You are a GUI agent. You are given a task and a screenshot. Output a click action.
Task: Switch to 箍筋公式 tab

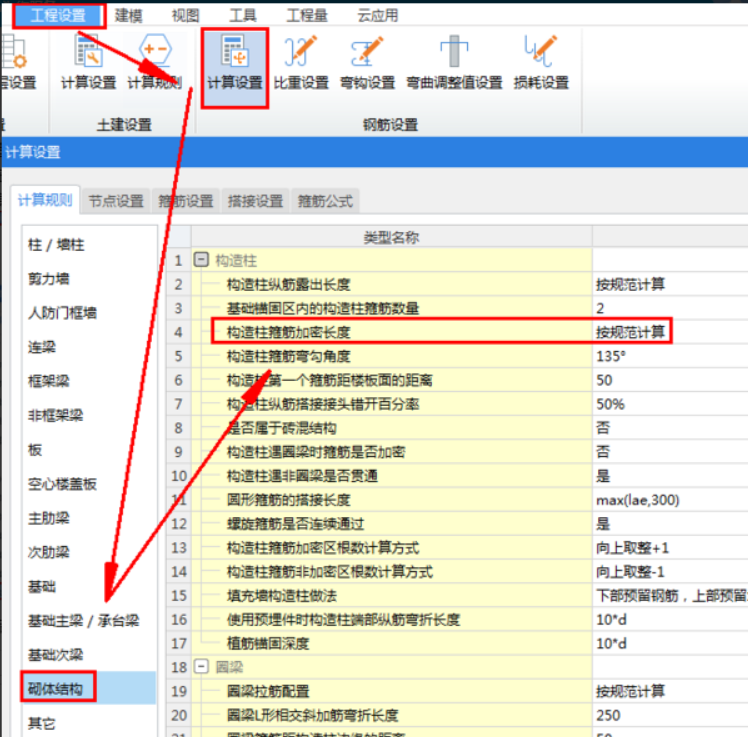point(325,201)
